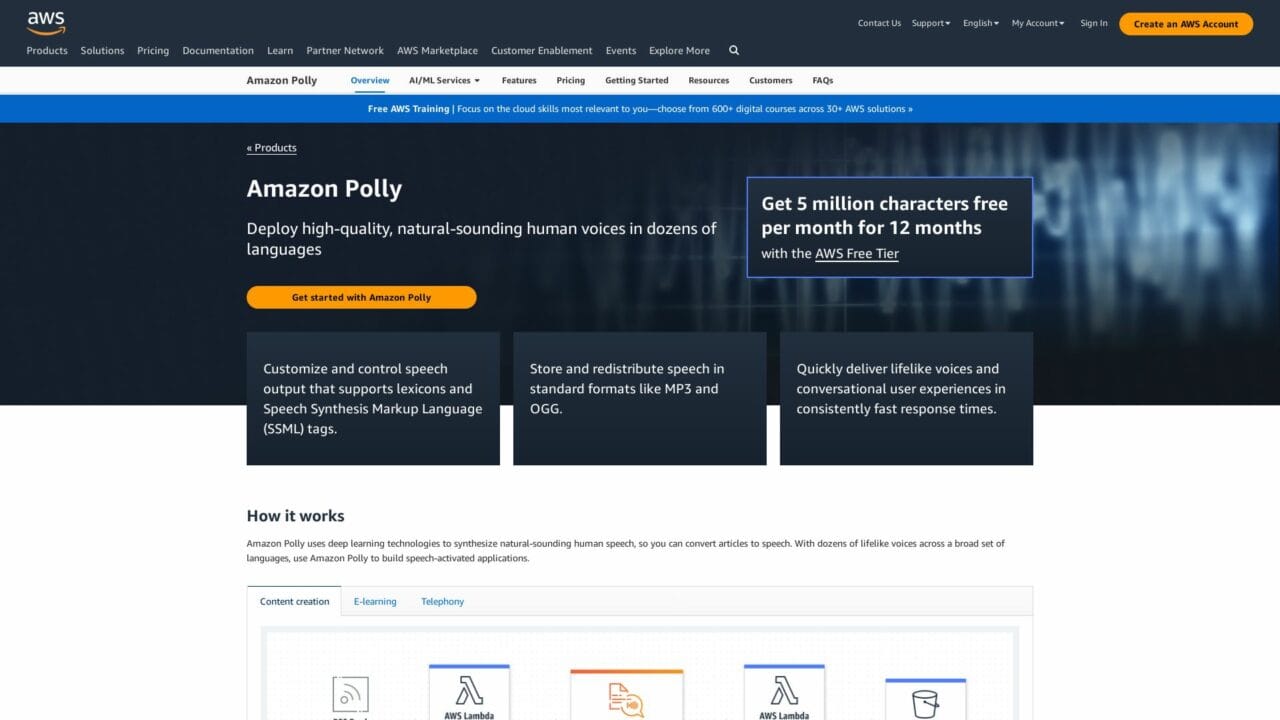1280x720 pixels.
Task: Select the Overview tab
Action: pos(369,80)
